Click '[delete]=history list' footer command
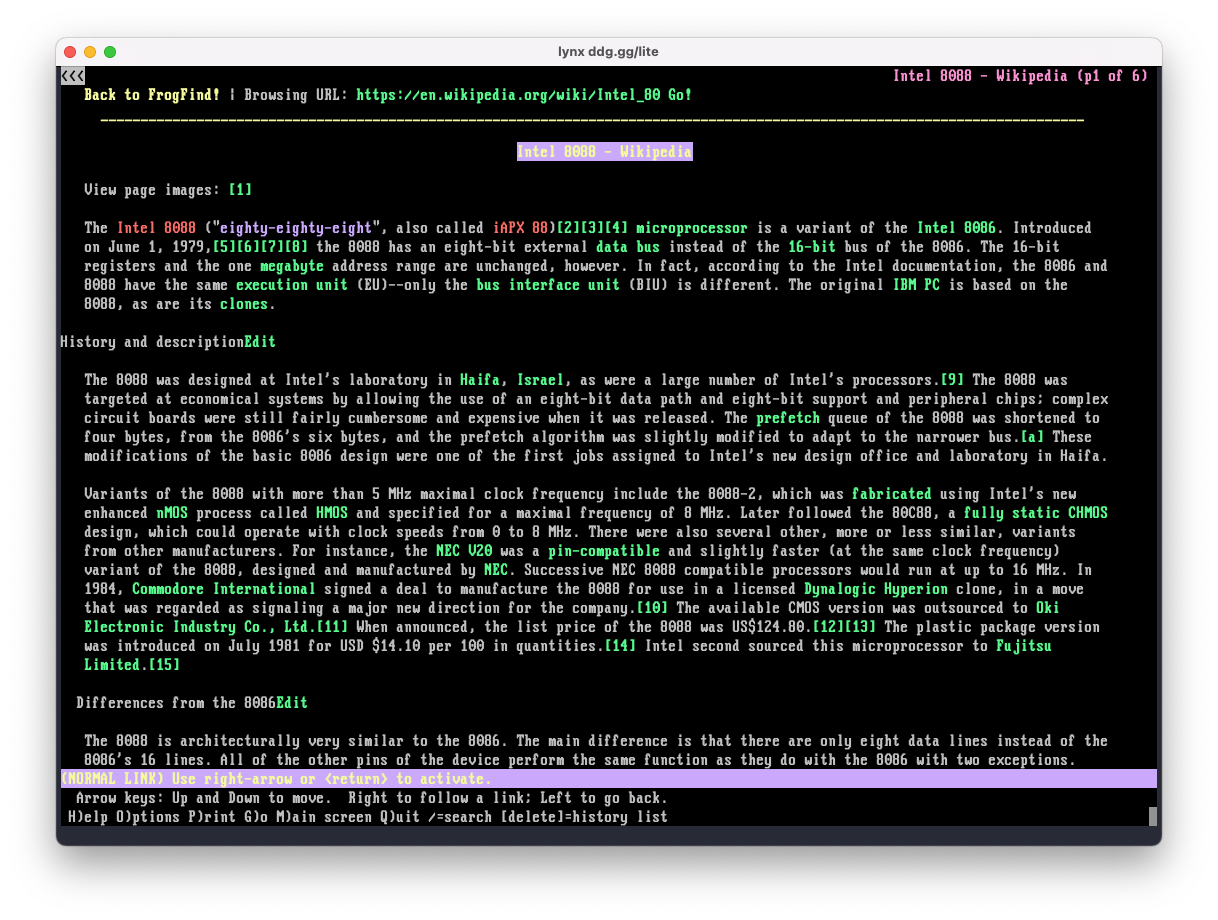This screenshot has height=920, width=1218. pos(584,817)
